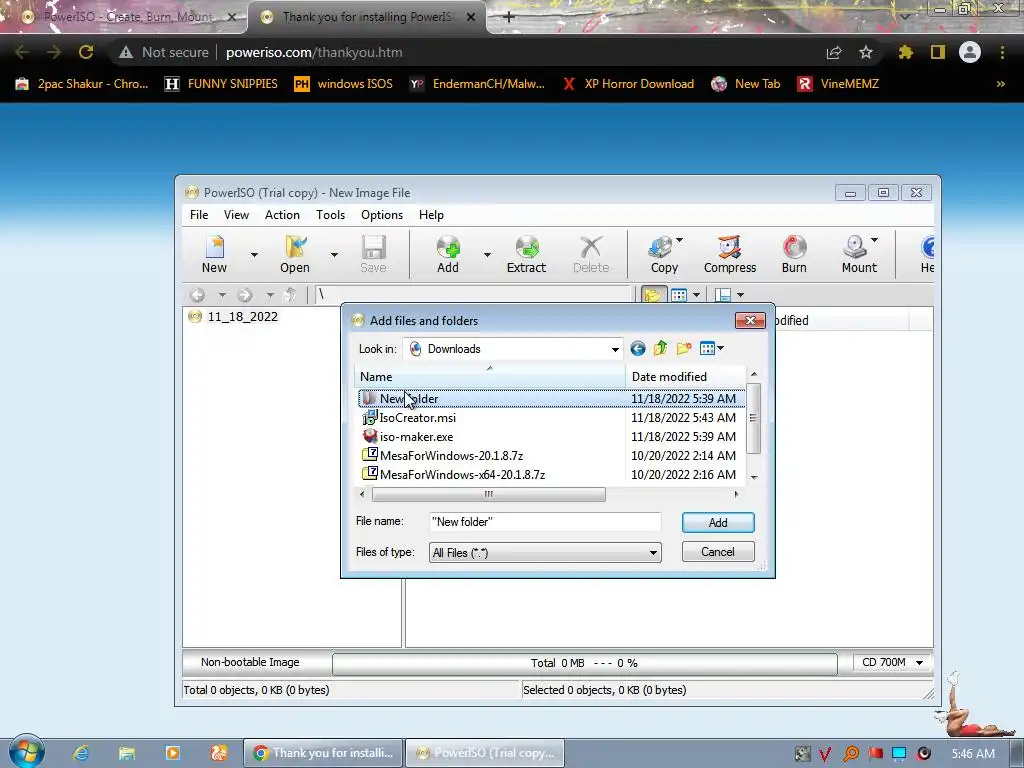Click the Save toolbar icon
Screen dimensions: 1024x768
point(374,254)
